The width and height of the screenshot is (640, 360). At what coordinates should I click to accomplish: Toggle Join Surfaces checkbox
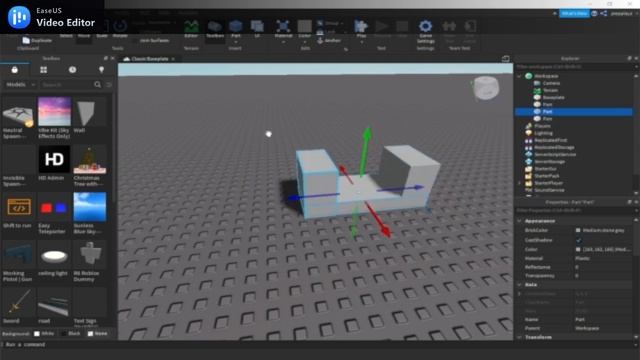(x=136, y=40)
